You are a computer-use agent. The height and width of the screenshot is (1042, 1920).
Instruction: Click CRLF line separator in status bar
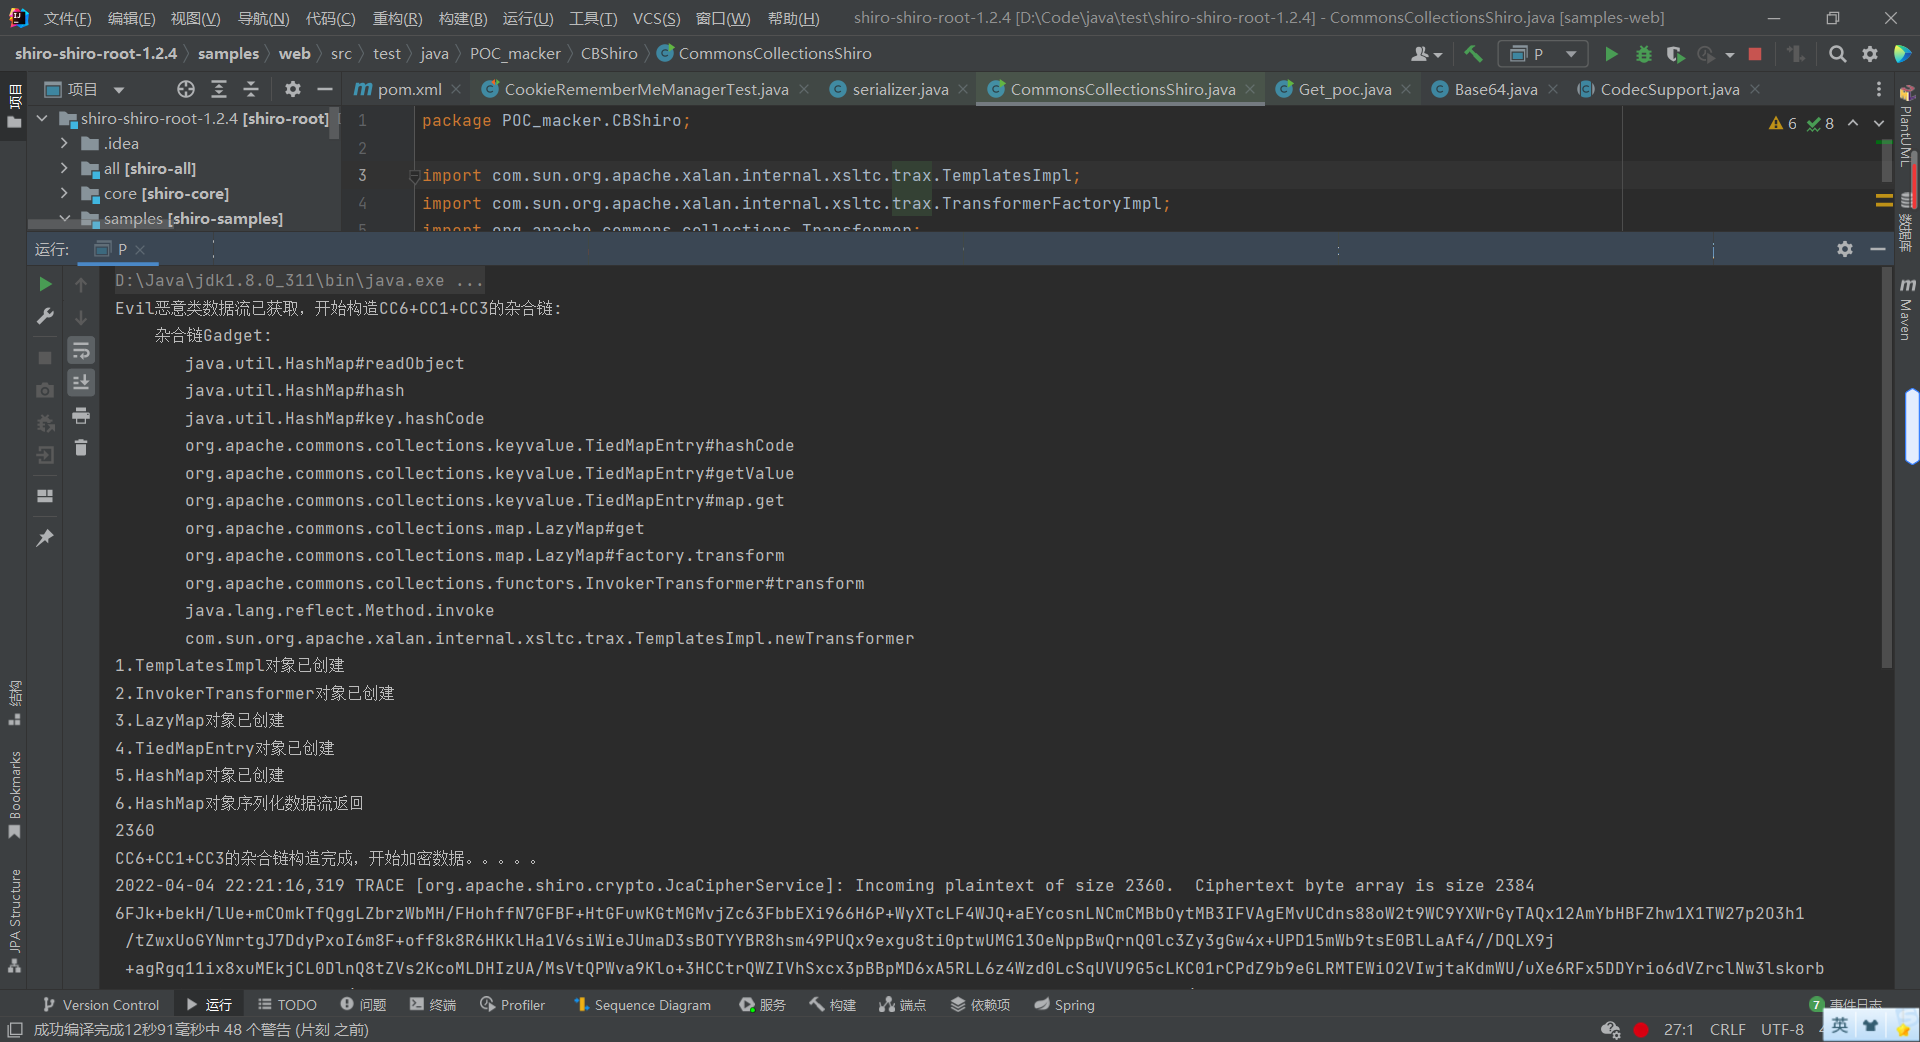click(x=1727, y=1030)
